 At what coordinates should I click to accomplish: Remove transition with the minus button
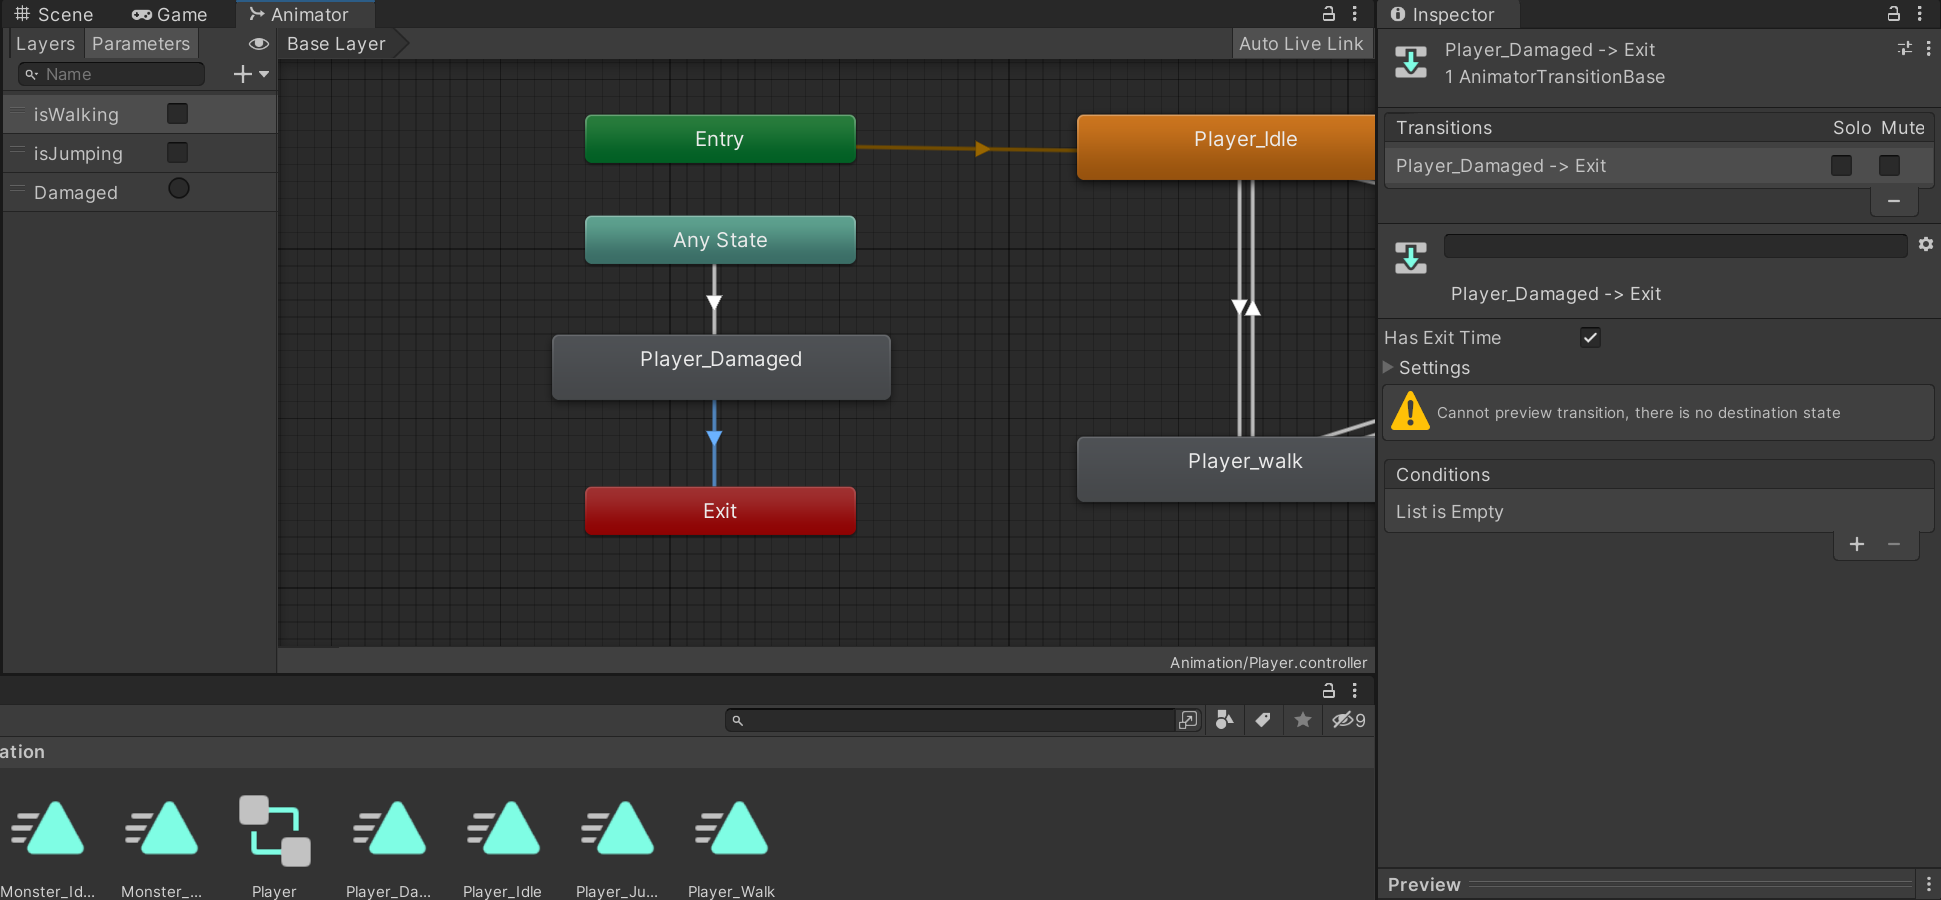[1894, 201]
